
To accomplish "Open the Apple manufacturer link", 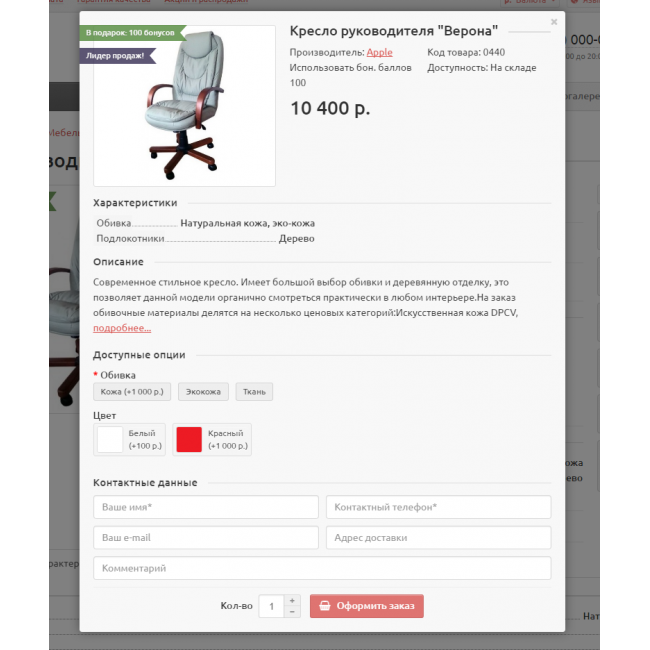I will pyautogui.click(x=379, y=52).
